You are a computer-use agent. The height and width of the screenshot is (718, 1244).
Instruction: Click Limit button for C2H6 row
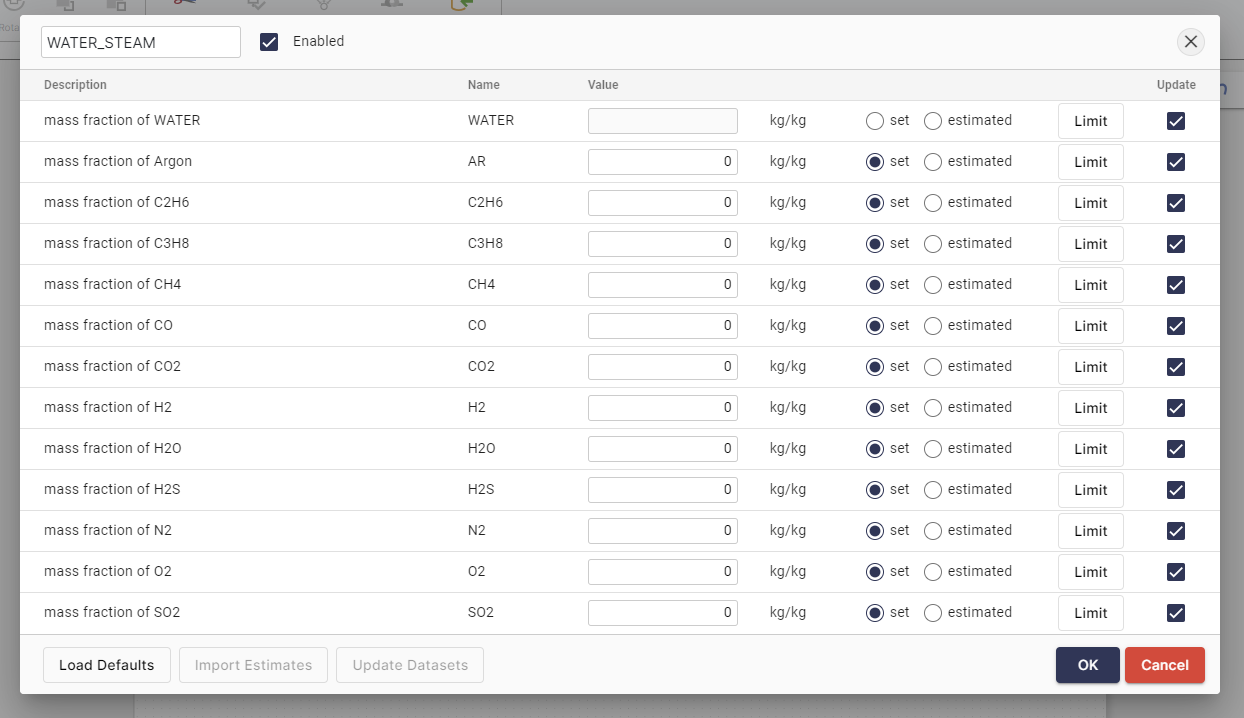click(x=1090, y=203)
